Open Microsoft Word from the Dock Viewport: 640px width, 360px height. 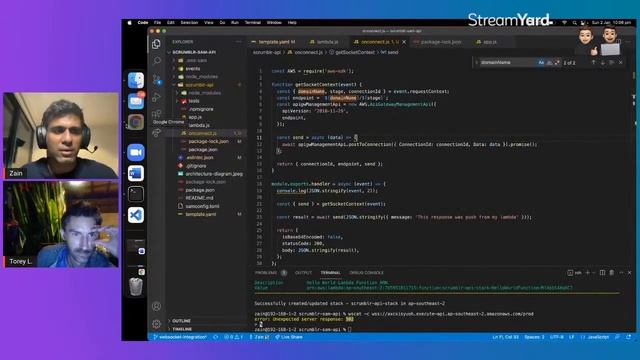(136, 173)
